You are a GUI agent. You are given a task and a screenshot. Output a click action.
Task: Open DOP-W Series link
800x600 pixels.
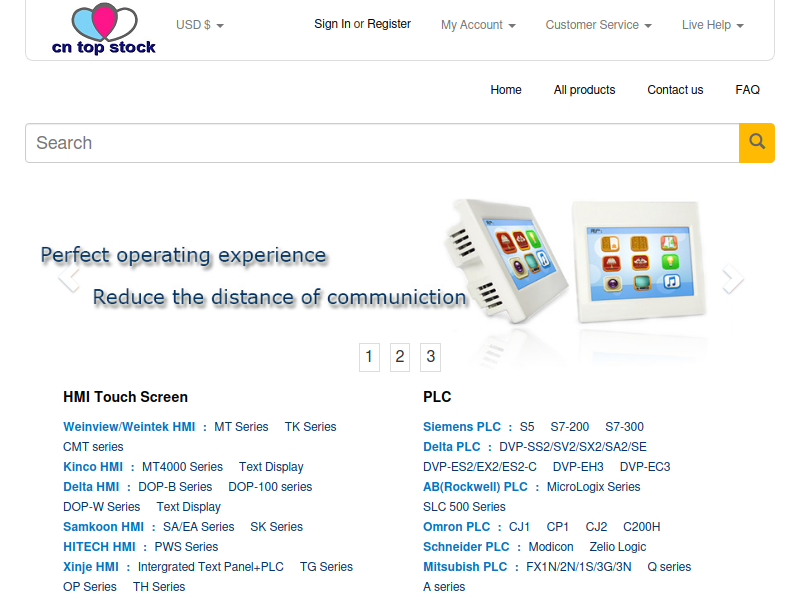pyautogui.click(x=102, y=507)
